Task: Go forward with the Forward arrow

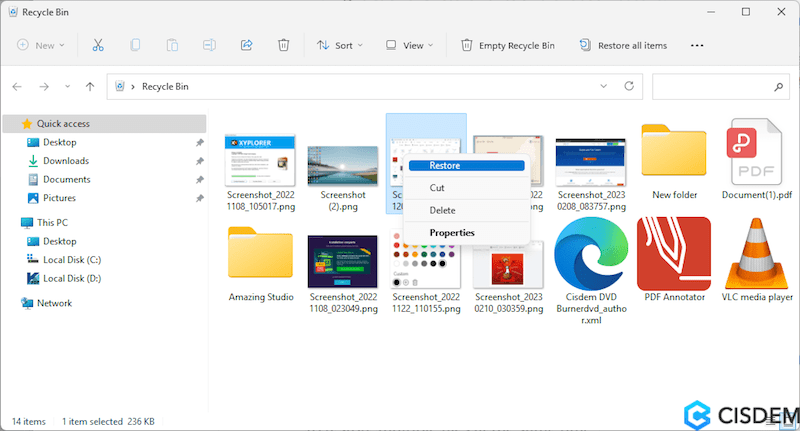Action: coord(44,87)
